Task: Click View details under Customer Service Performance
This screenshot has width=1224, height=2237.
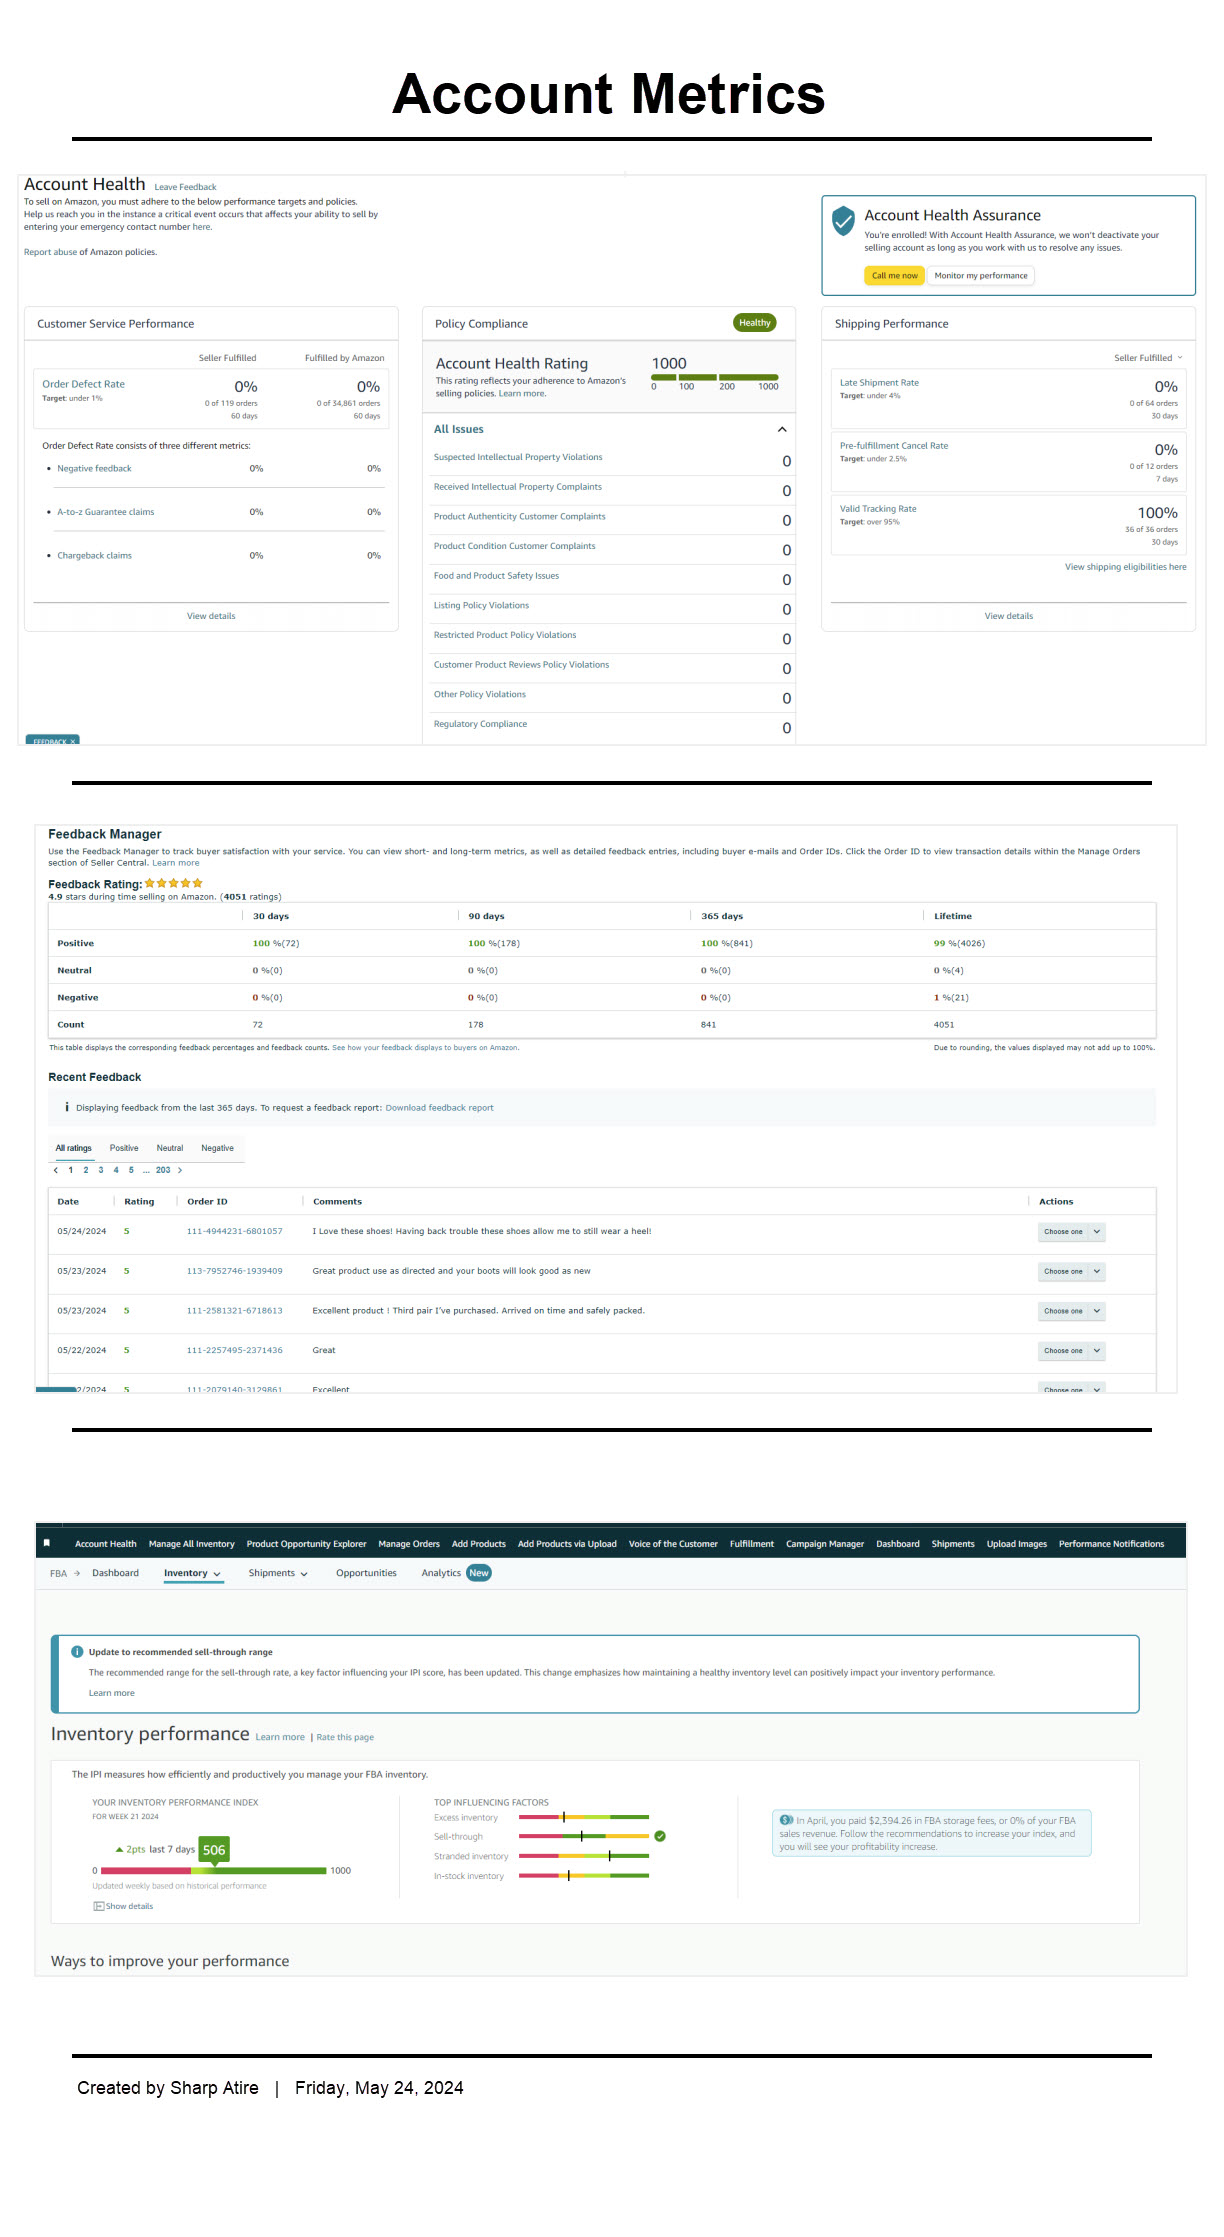Action: pyautogui.click(x=211, y=616)
